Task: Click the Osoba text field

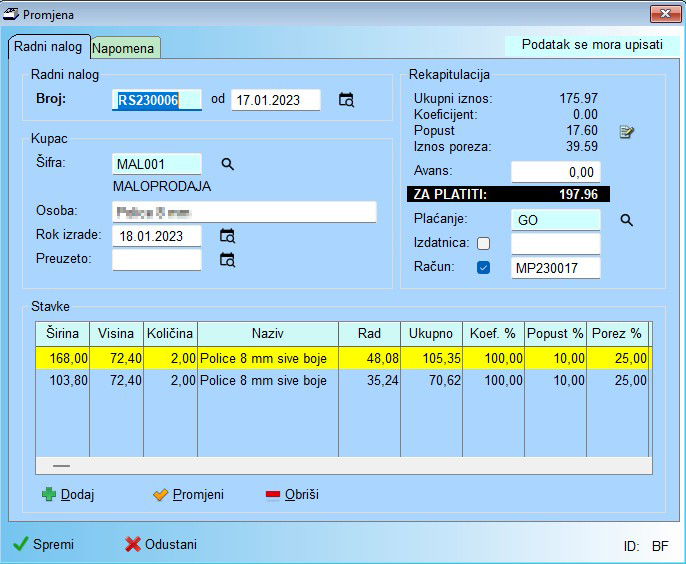Action: [x=244, y=212]
